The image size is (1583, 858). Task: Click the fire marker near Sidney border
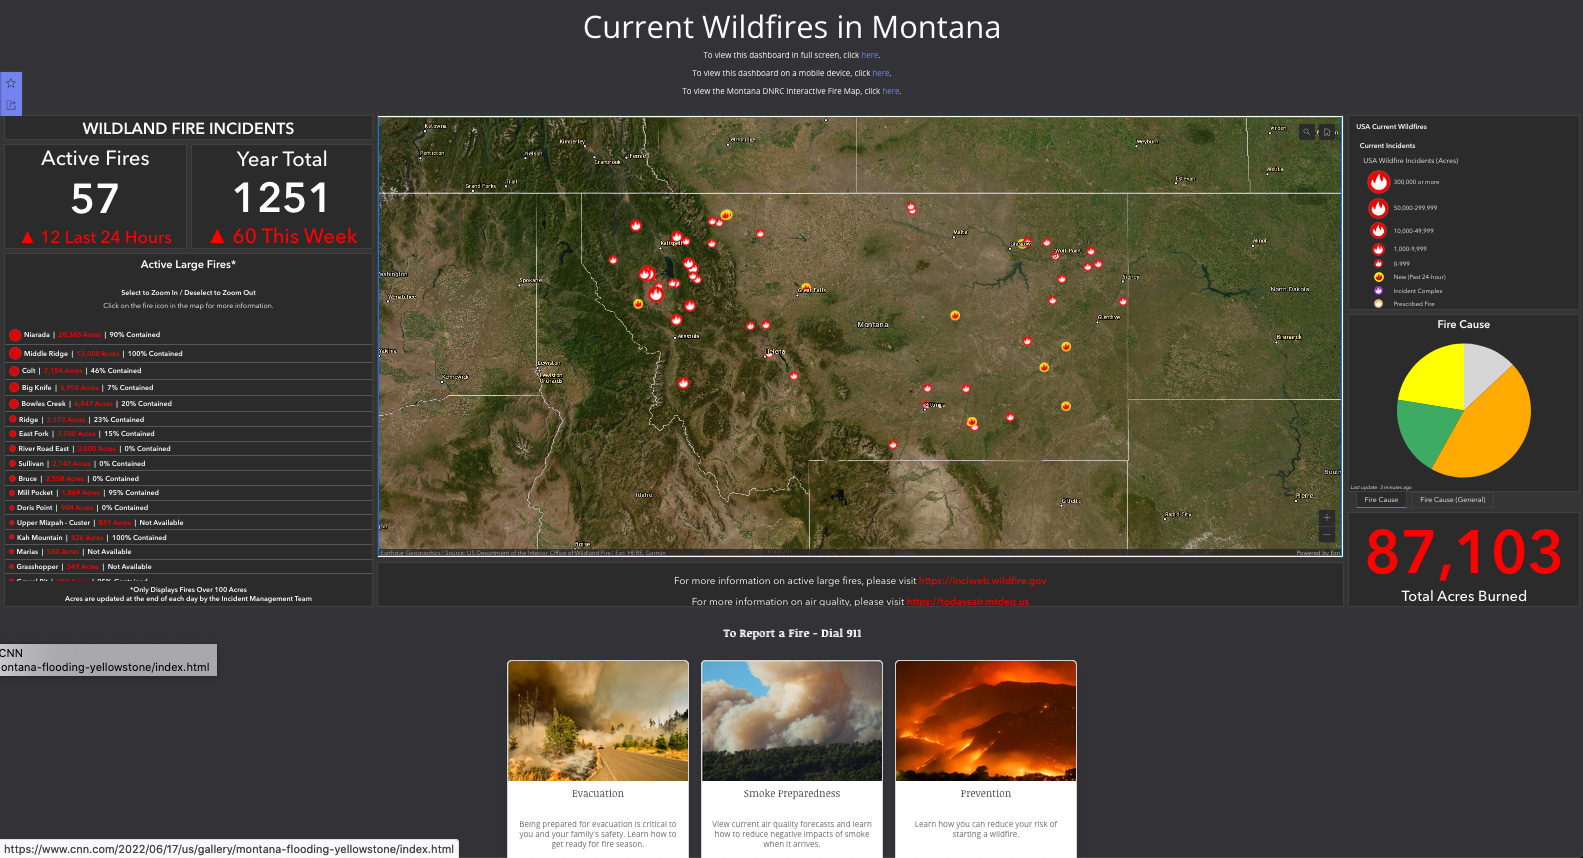[1123, 301]
